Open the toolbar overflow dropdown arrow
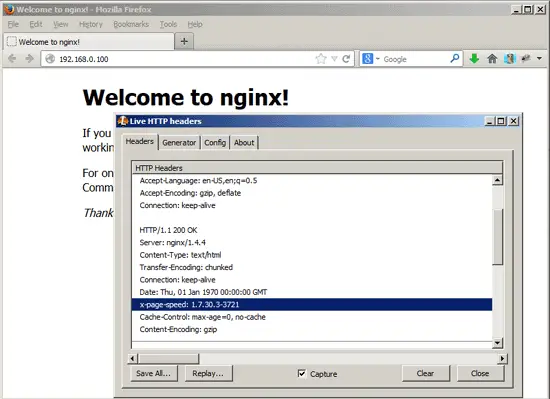This screenshot has height=399, width=550. tap(539, 59)
